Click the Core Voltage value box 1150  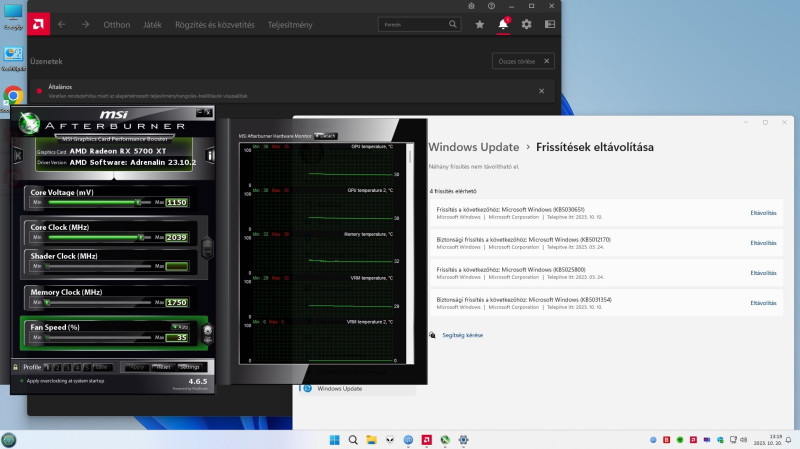(177, 202)
